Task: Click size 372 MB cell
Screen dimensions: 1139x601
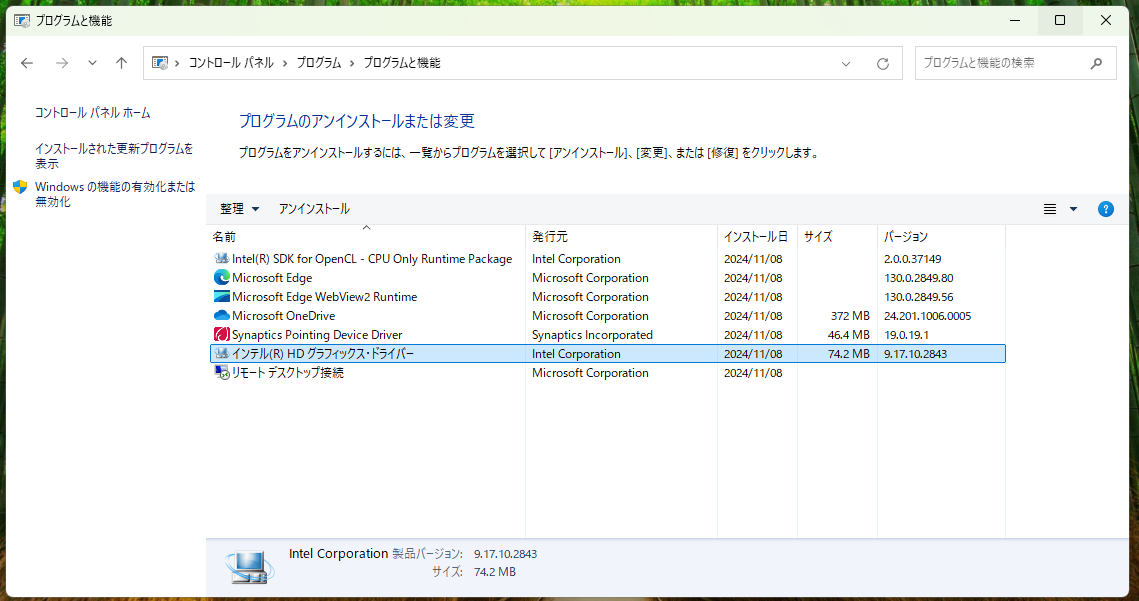Action: (850, 315)
